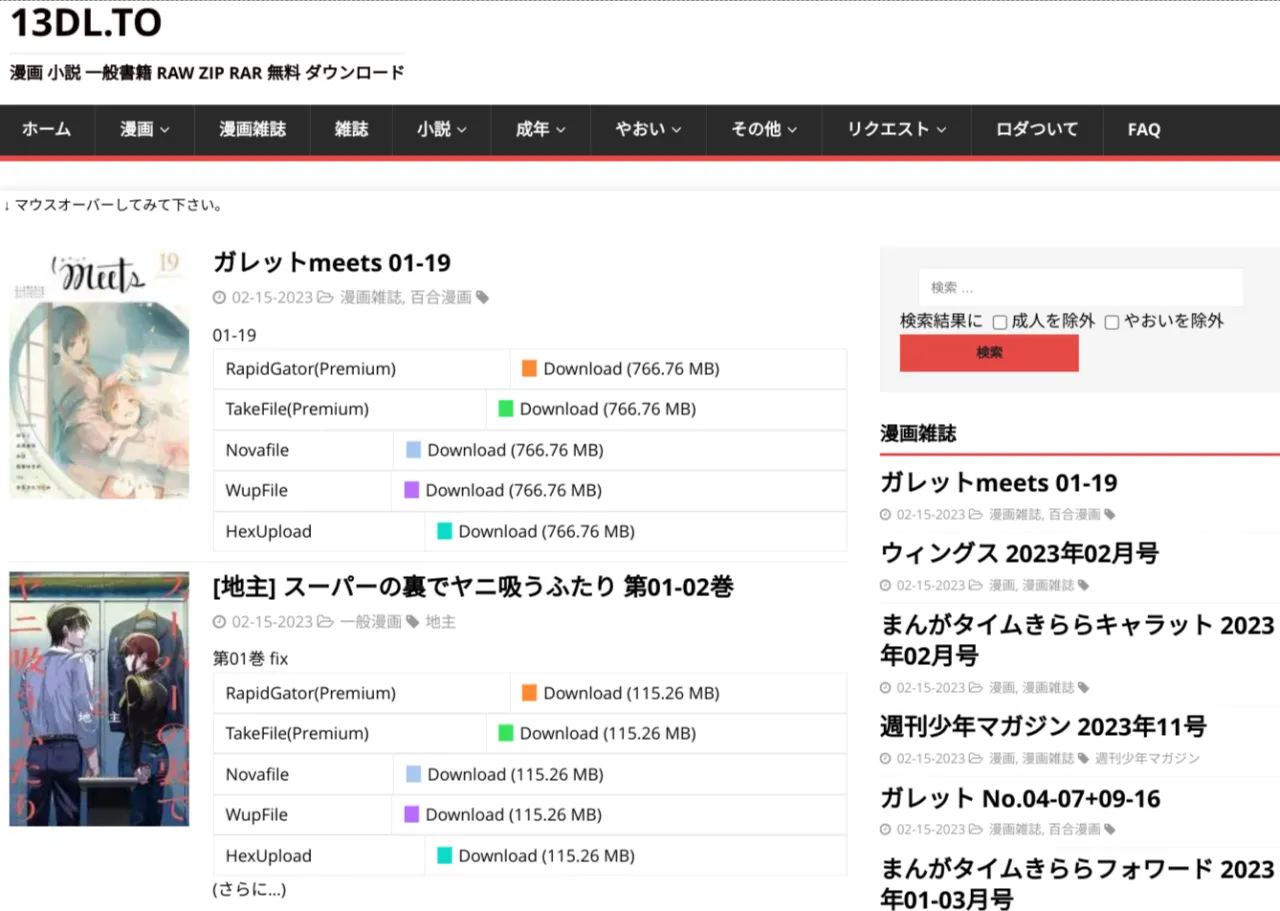Click the teal HexUpload icon for ガレットmeets
The image size is (1280, 911).
point(445,531)
